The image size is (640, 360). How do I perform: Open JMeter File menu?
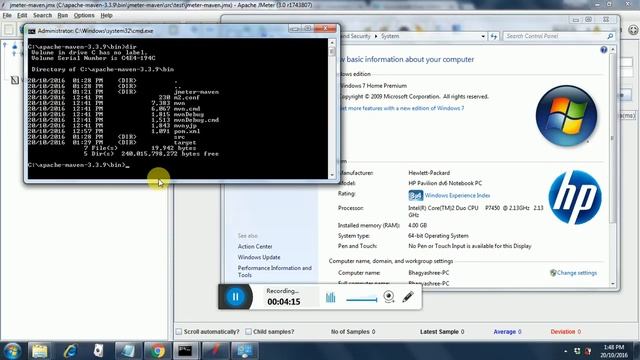pyautogui.click(x=7, y=16)
